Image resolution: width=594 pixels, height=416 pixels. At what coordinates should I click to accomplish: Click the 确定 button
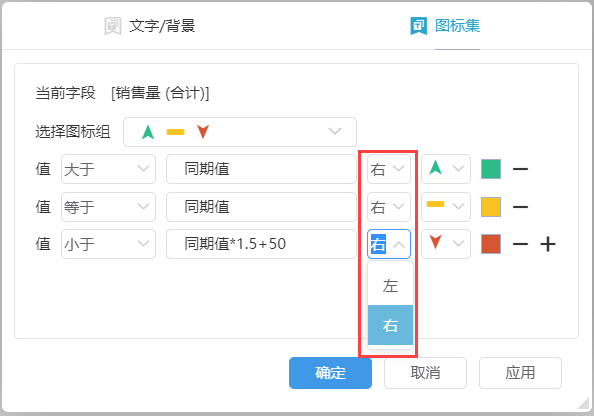click(x=330, y=373)
